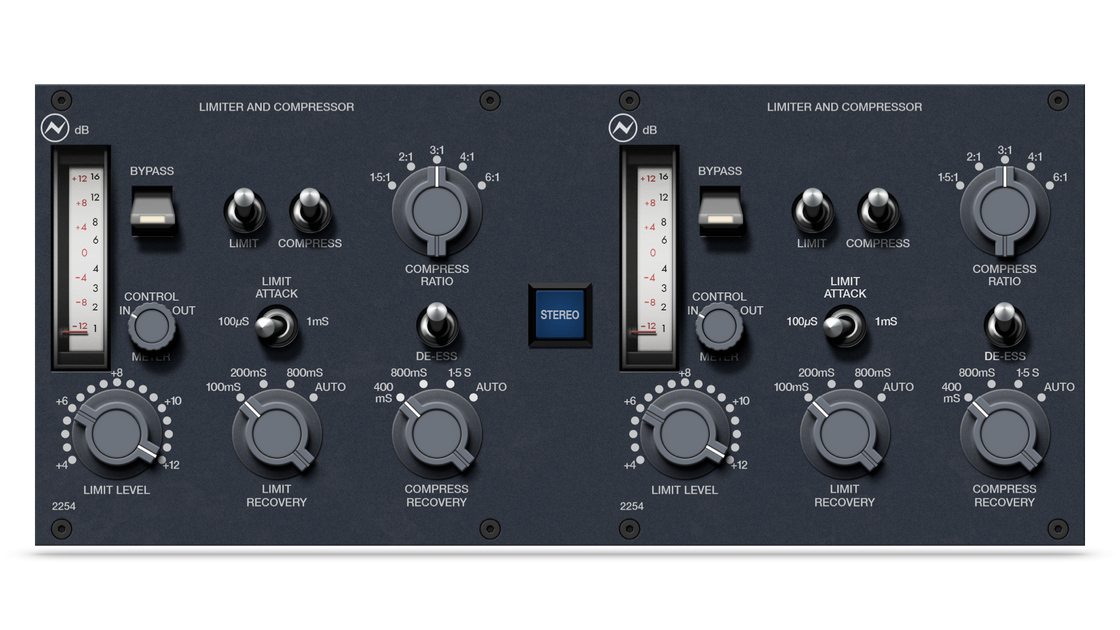Enable the STEREO link button
This screenshot has width=1120, height=630.
pyautogui.click(x=560, y=312)
